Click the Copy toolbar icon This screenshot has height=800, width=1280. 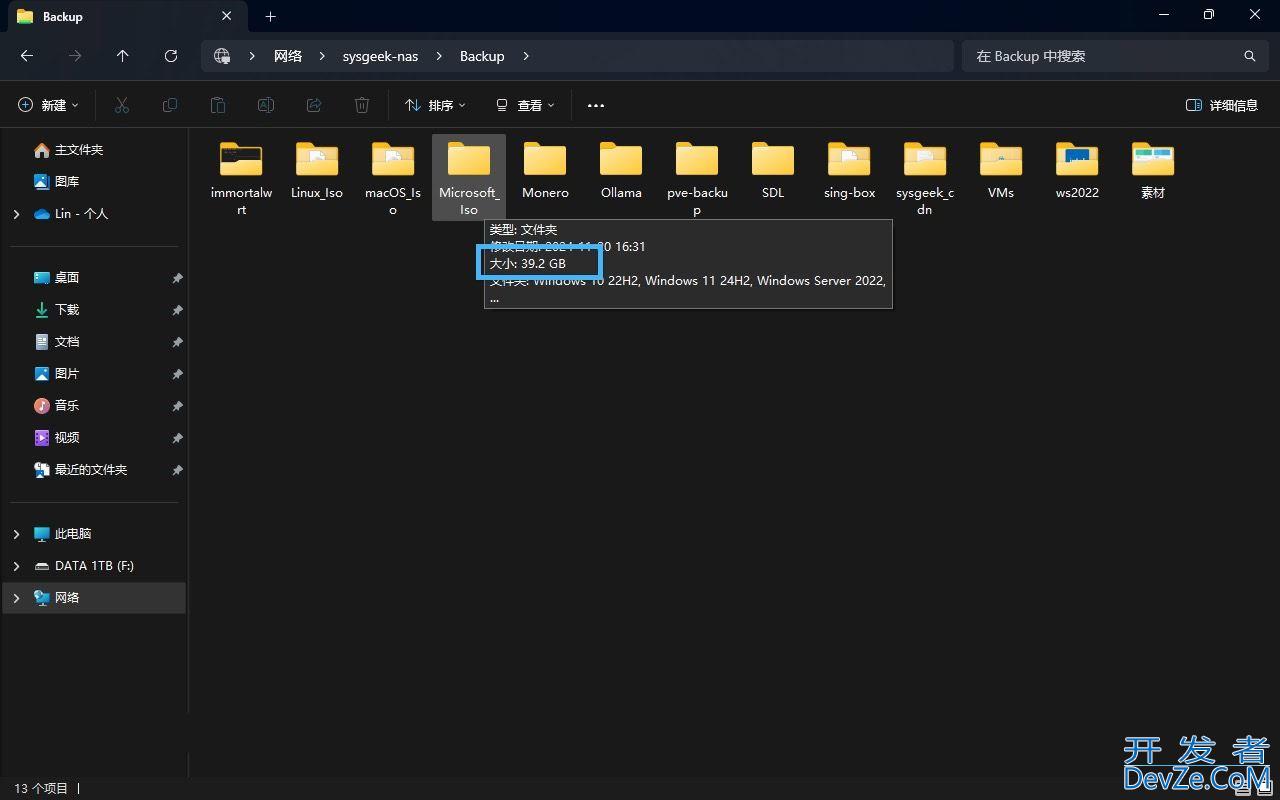(x=170, y=105)
